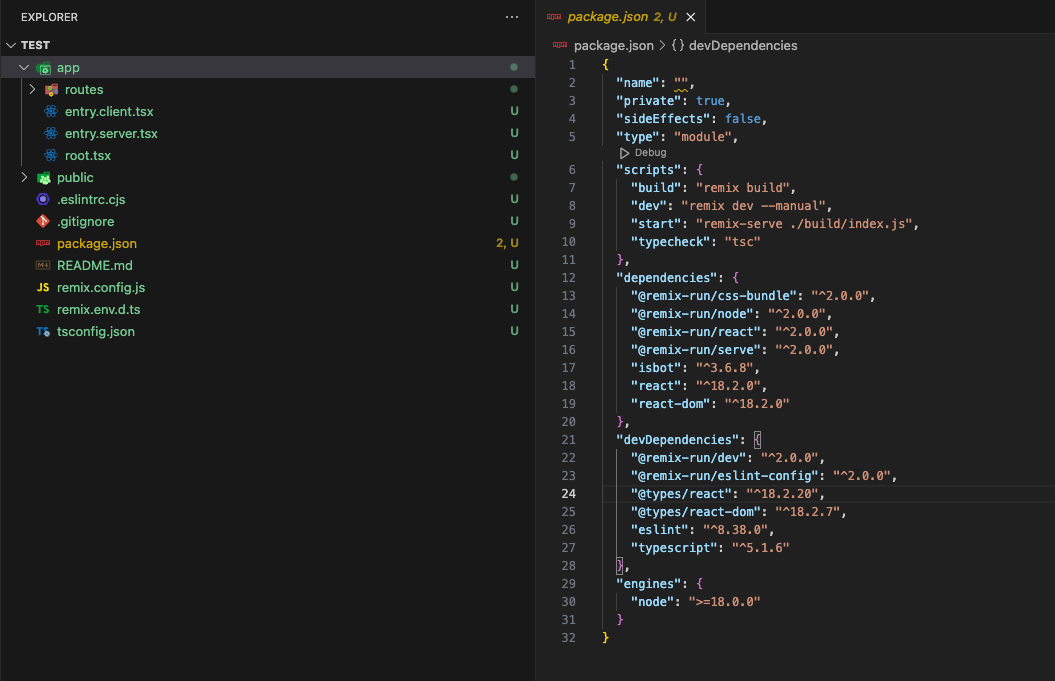
Task: Click the "scripts" key in the editor
Action: point(649,170)
